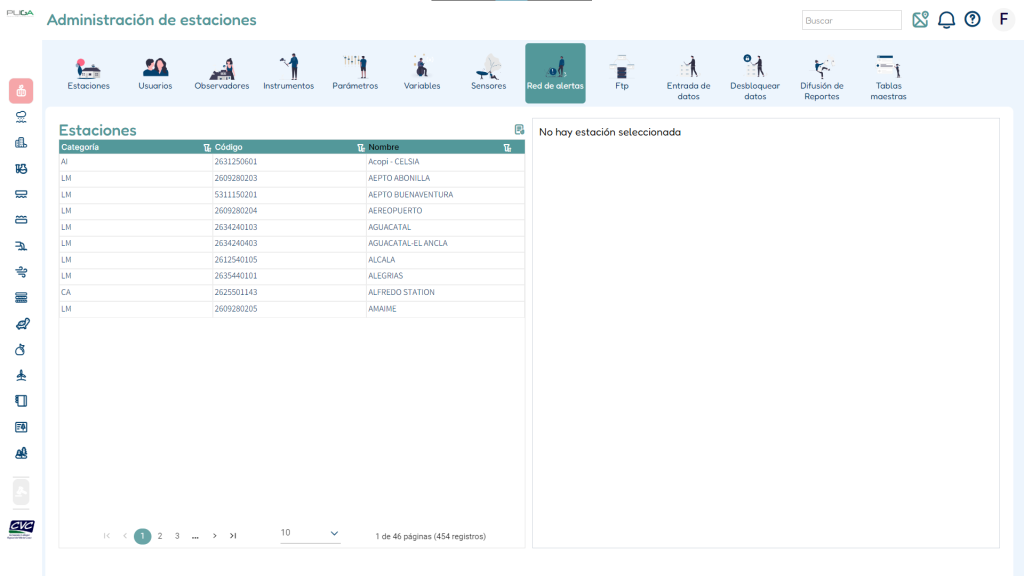Open the buildings sidebar icon
Screen dimensions: 1024x576
[21, 142]
